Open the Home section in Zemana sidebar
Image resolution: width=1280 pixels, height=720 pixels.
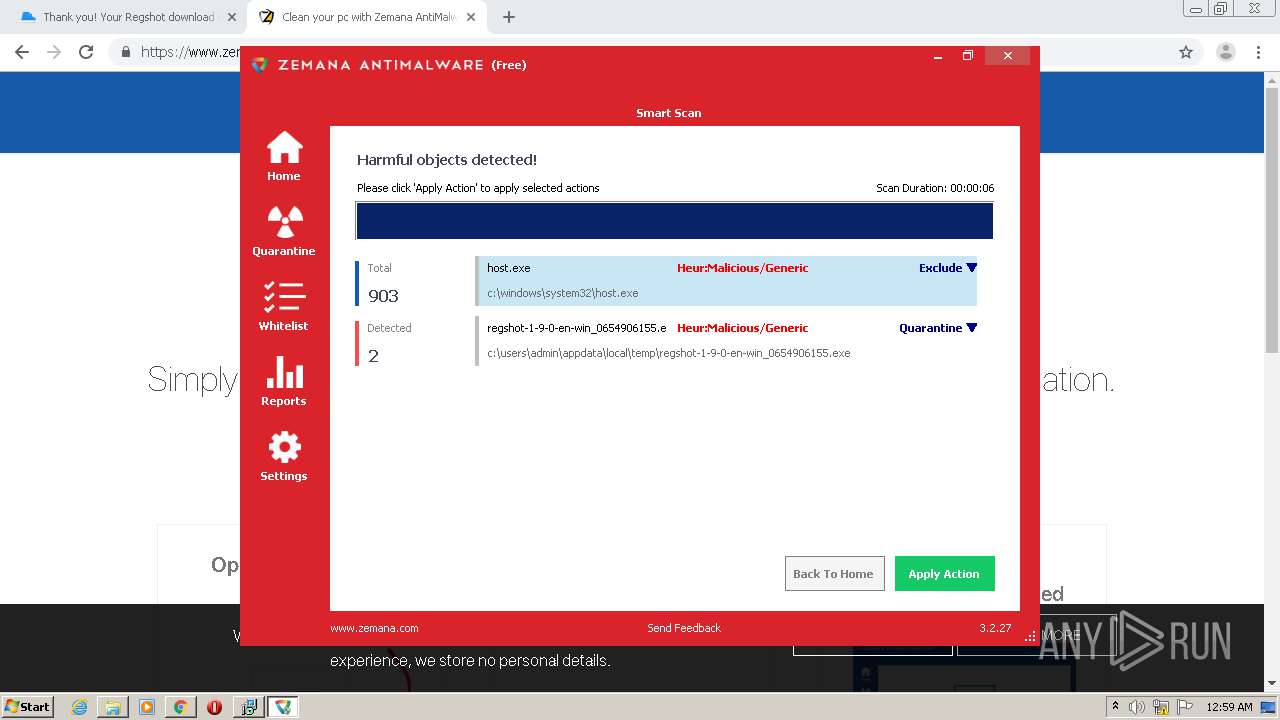pos(284,156)
